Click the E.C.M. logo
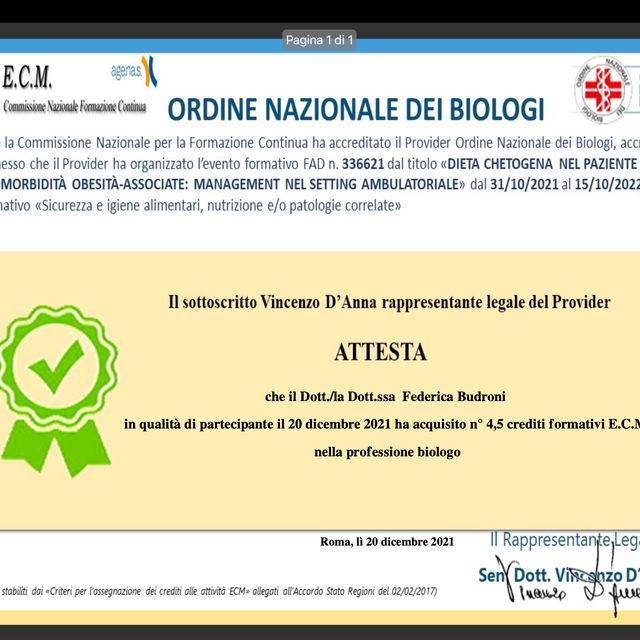640x640 pixels. click(27, 77)
